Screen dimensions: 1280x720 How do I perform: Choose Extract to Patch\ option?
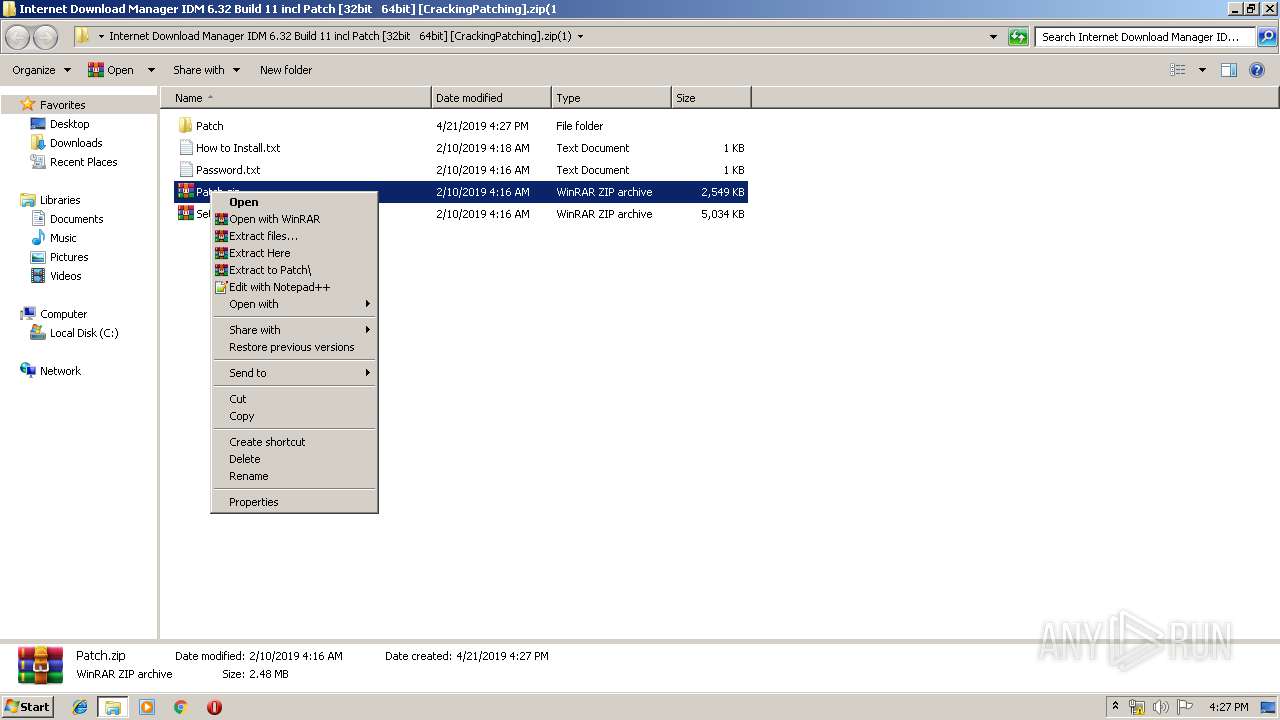(295, 270)
